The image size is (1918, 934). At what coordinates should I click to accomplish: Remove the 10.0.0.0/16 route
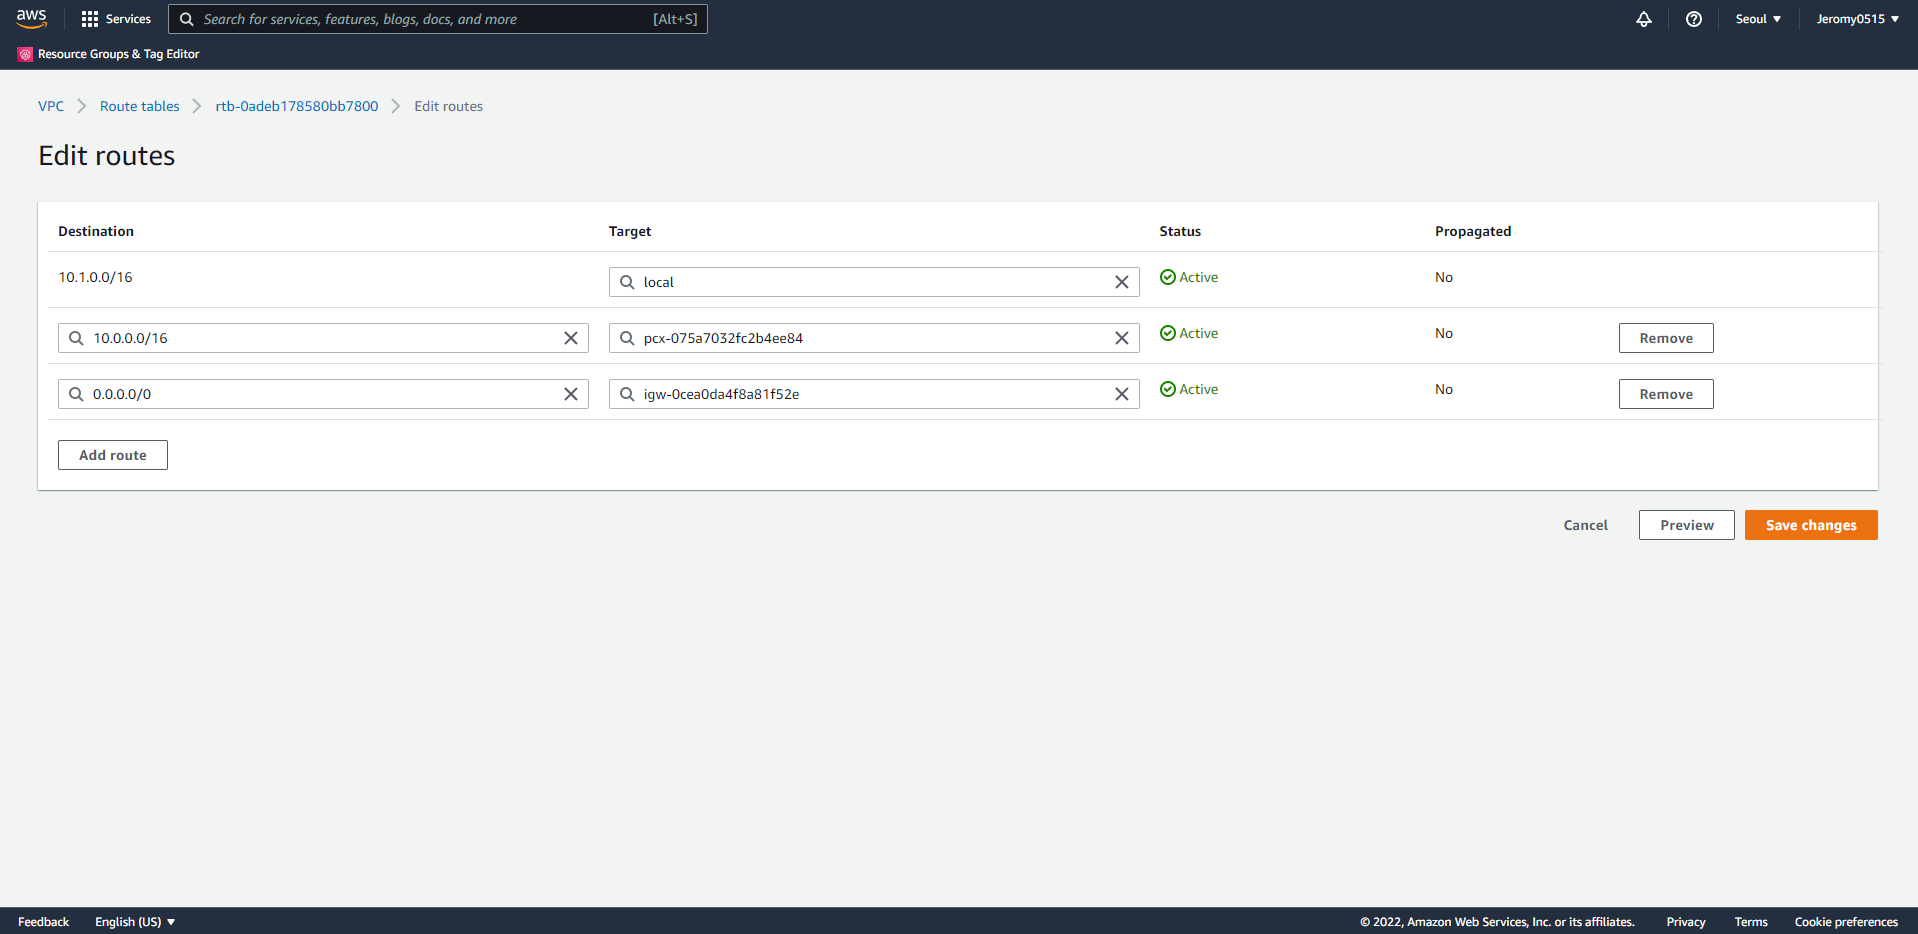1666,338
